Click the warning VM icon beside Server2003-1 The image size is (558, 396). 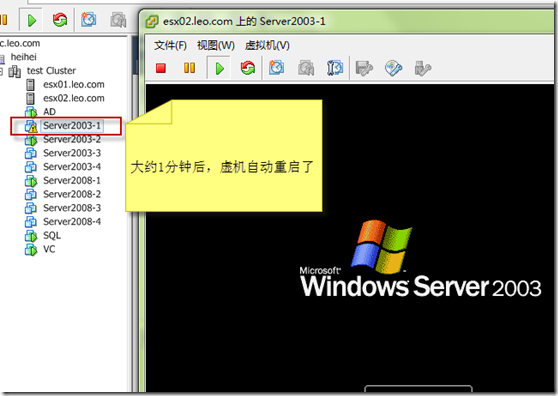coord(31,126)
